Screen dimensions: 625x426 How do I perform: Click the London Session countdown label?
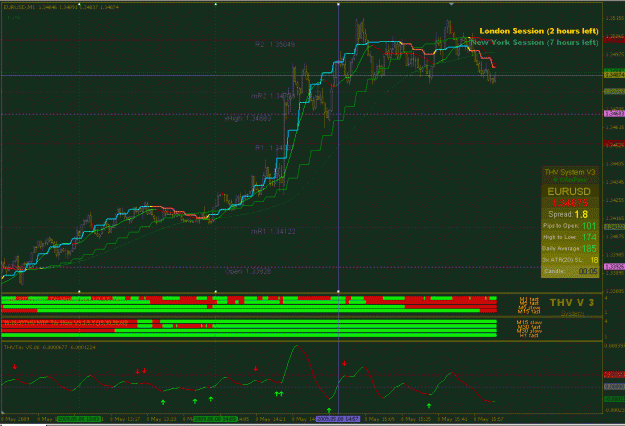pyautogui.click(x=539, y=31)
